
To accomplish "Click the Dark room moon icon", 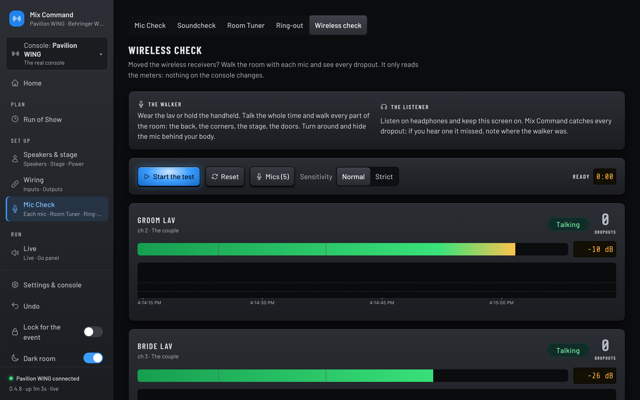I will point(15,358).
